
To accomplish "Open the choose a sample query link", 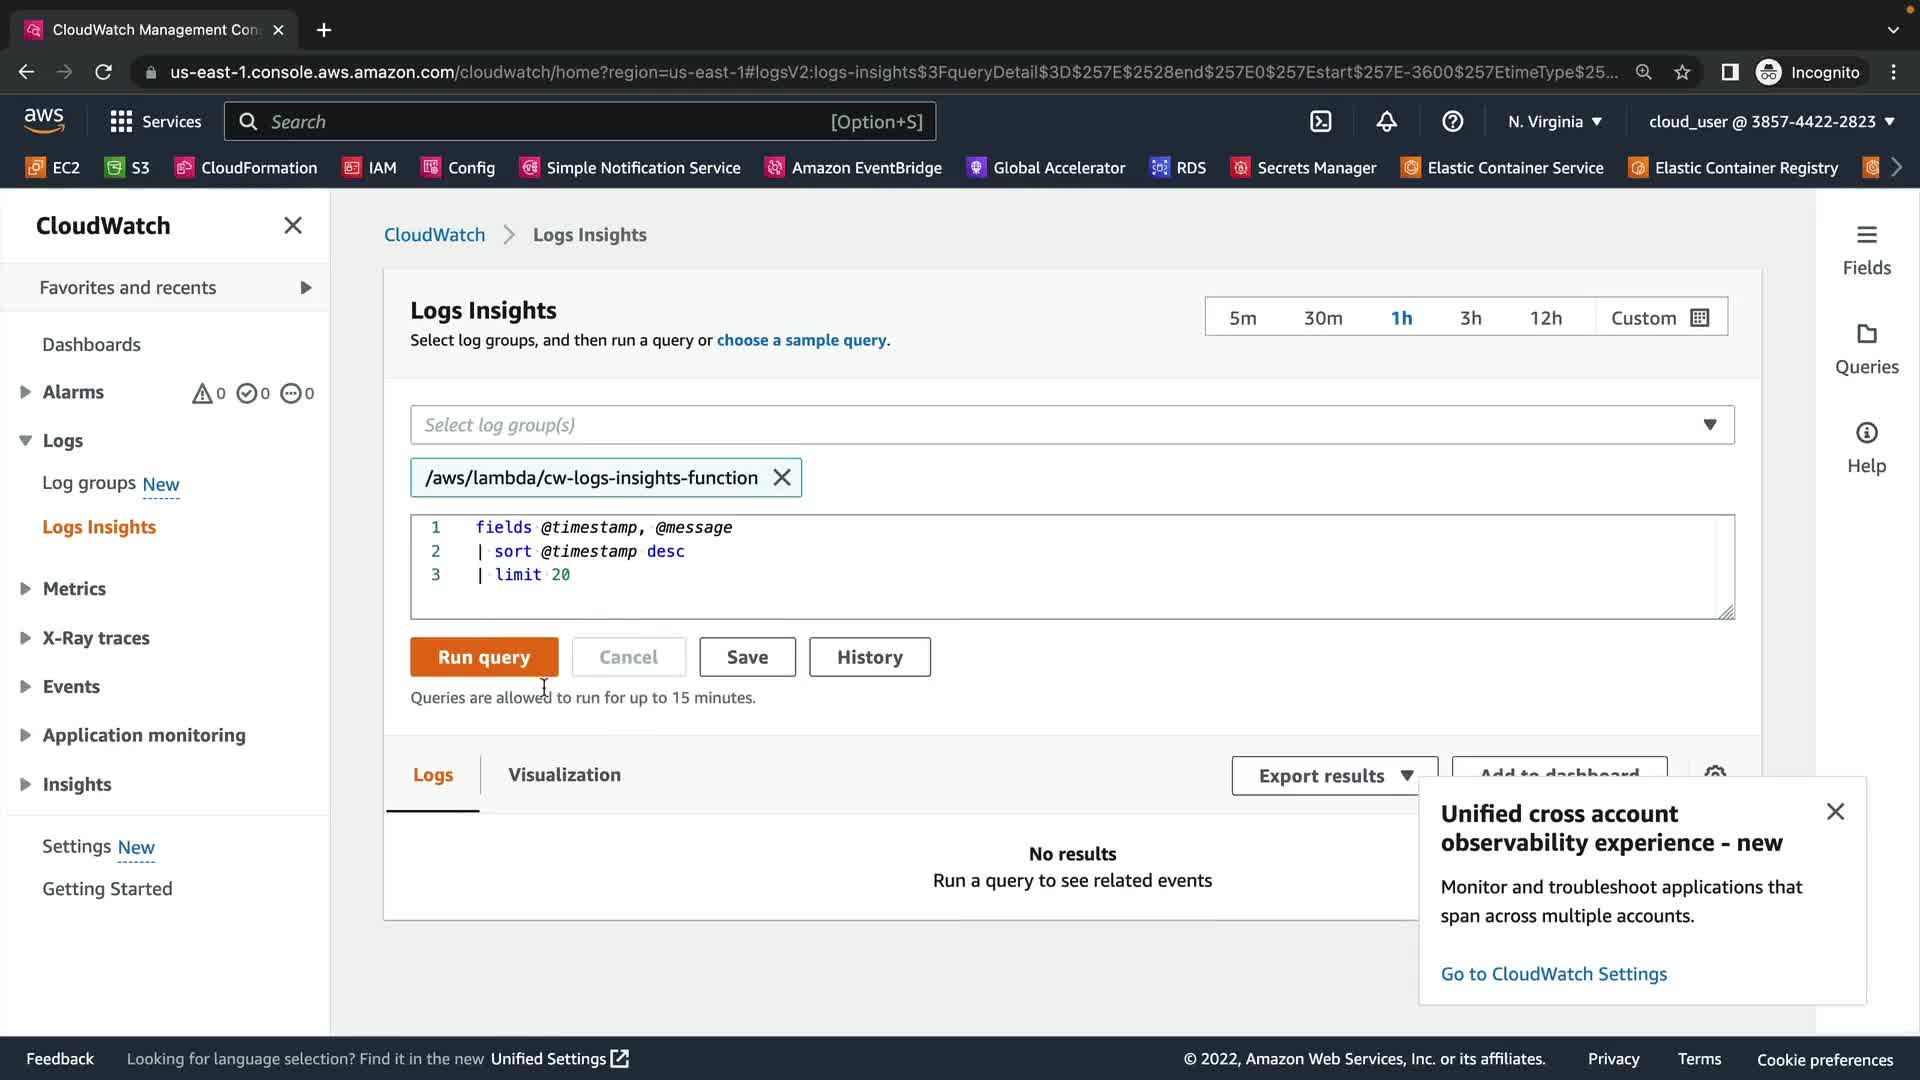I will point(801,340).
